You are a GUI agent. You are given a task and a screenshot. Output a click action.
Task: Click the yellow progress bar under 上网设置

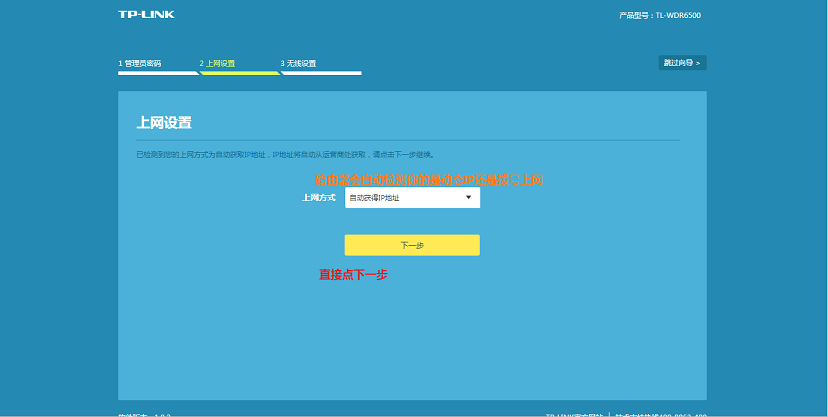(x=239, y=72)
